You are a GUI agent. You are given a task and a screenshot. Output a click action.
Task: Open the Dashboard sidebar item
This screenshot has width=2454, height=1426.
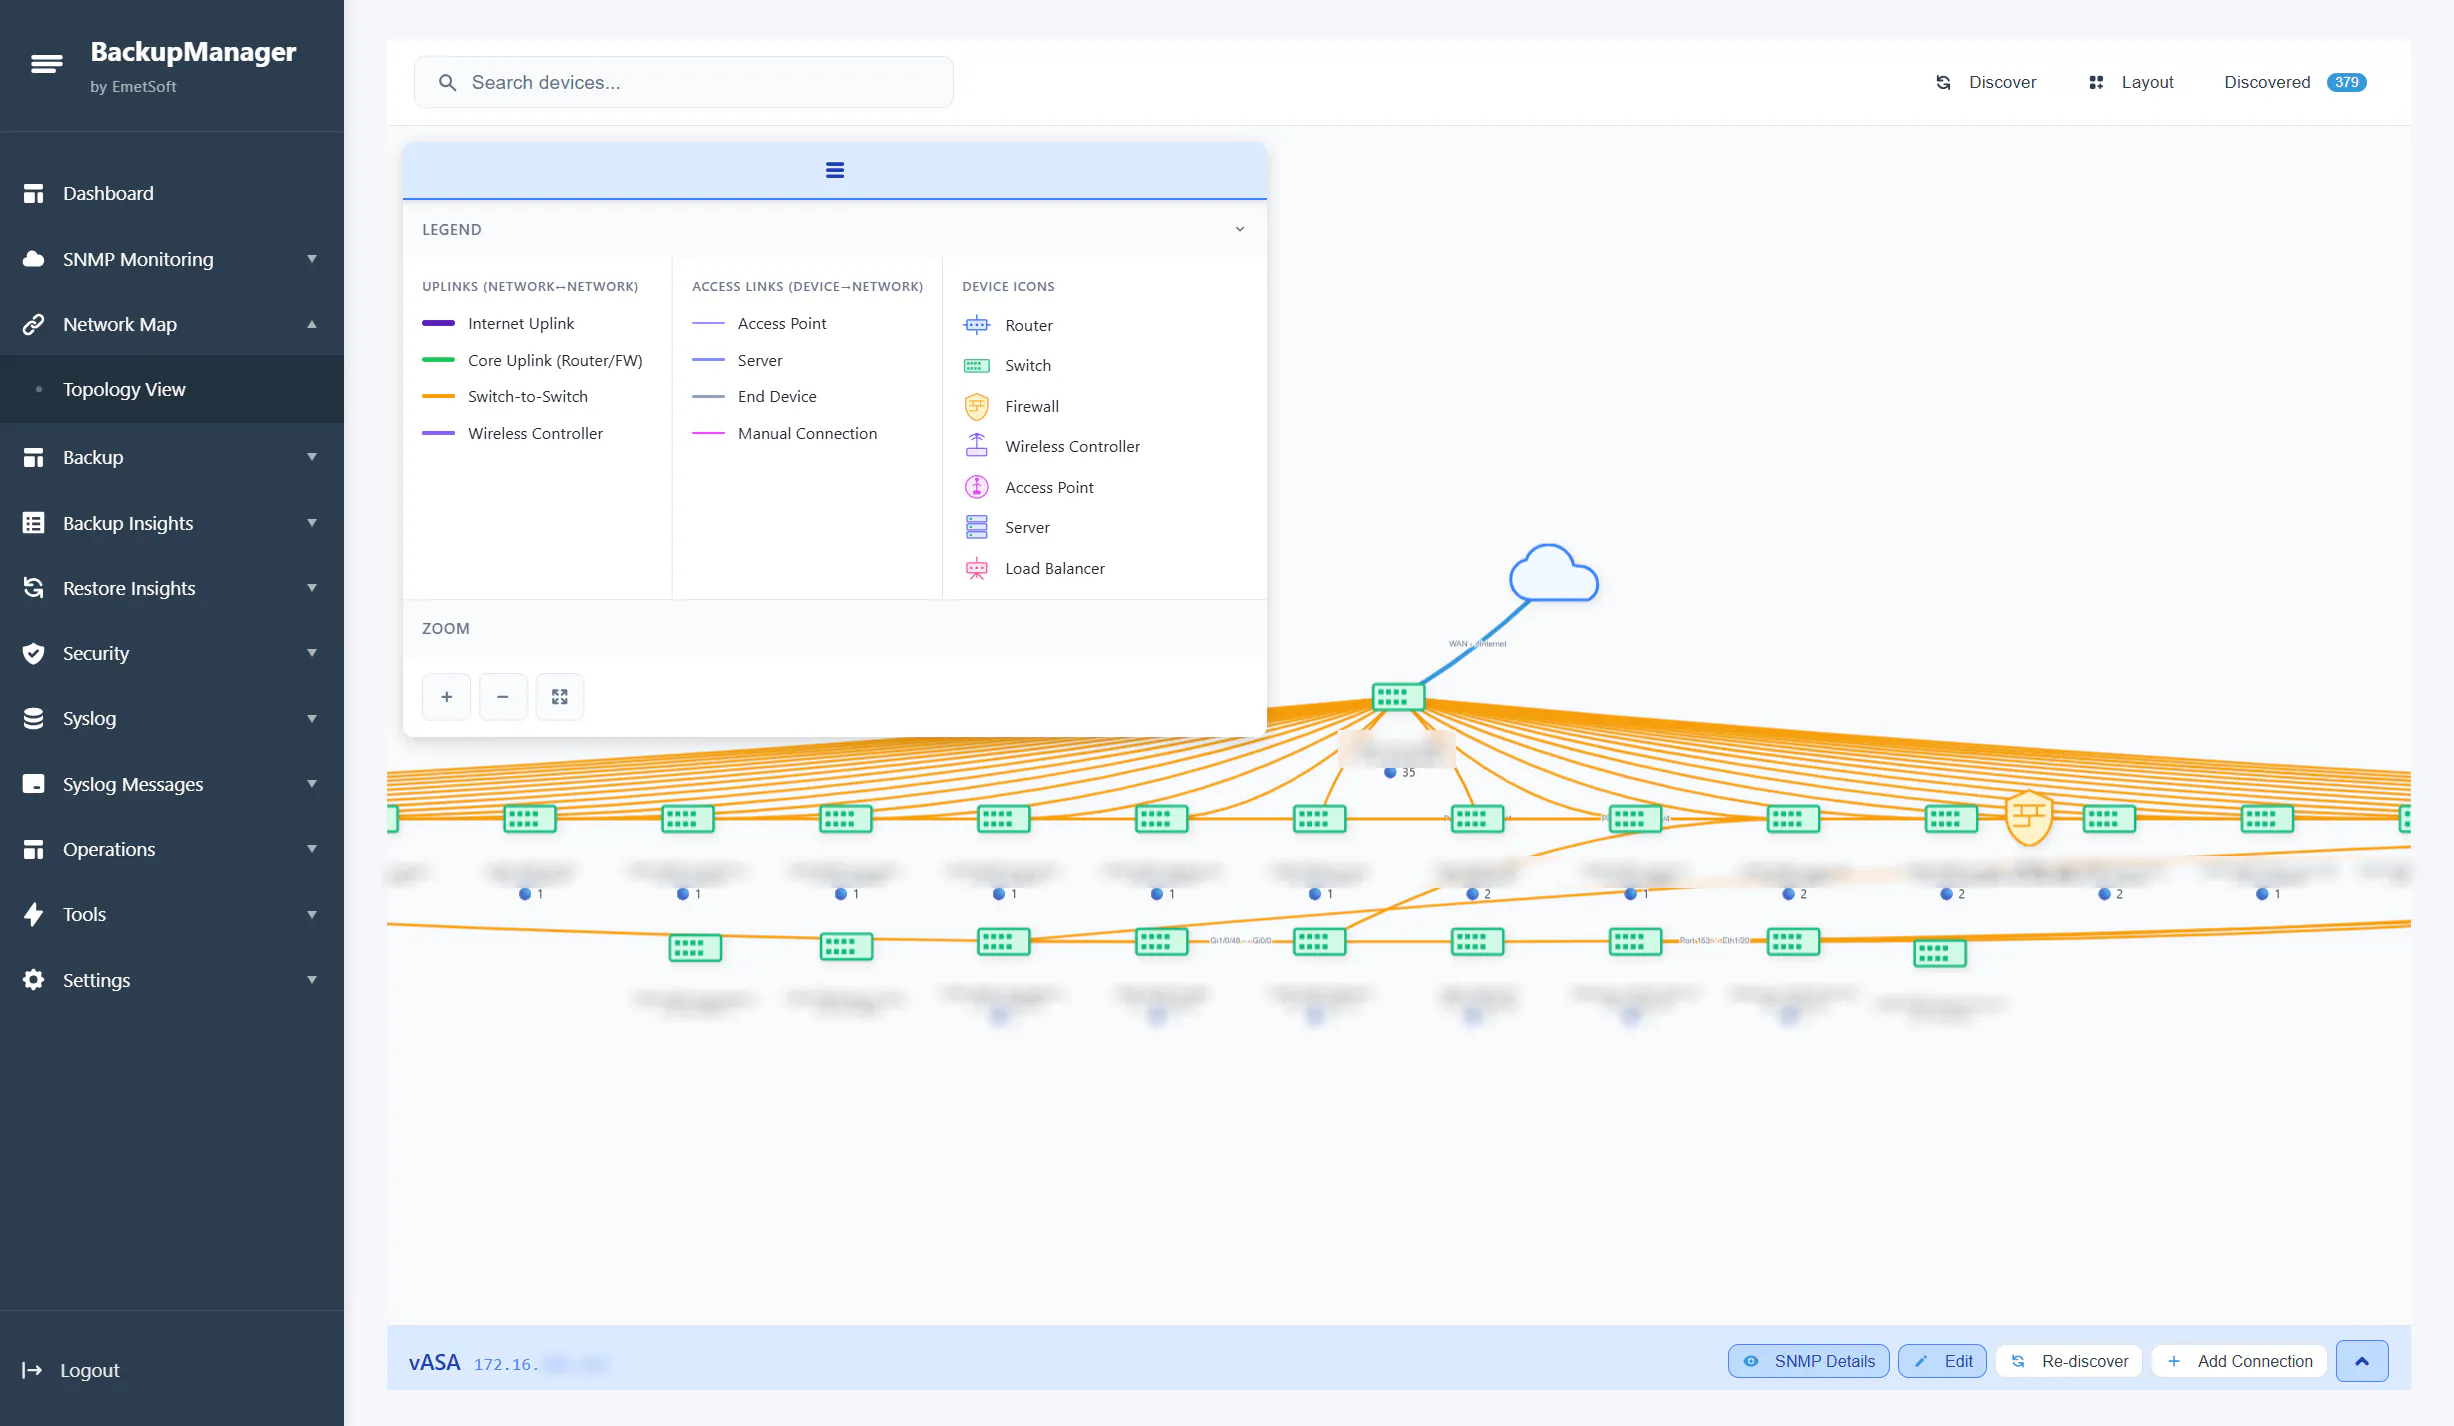tap(172, 193)
